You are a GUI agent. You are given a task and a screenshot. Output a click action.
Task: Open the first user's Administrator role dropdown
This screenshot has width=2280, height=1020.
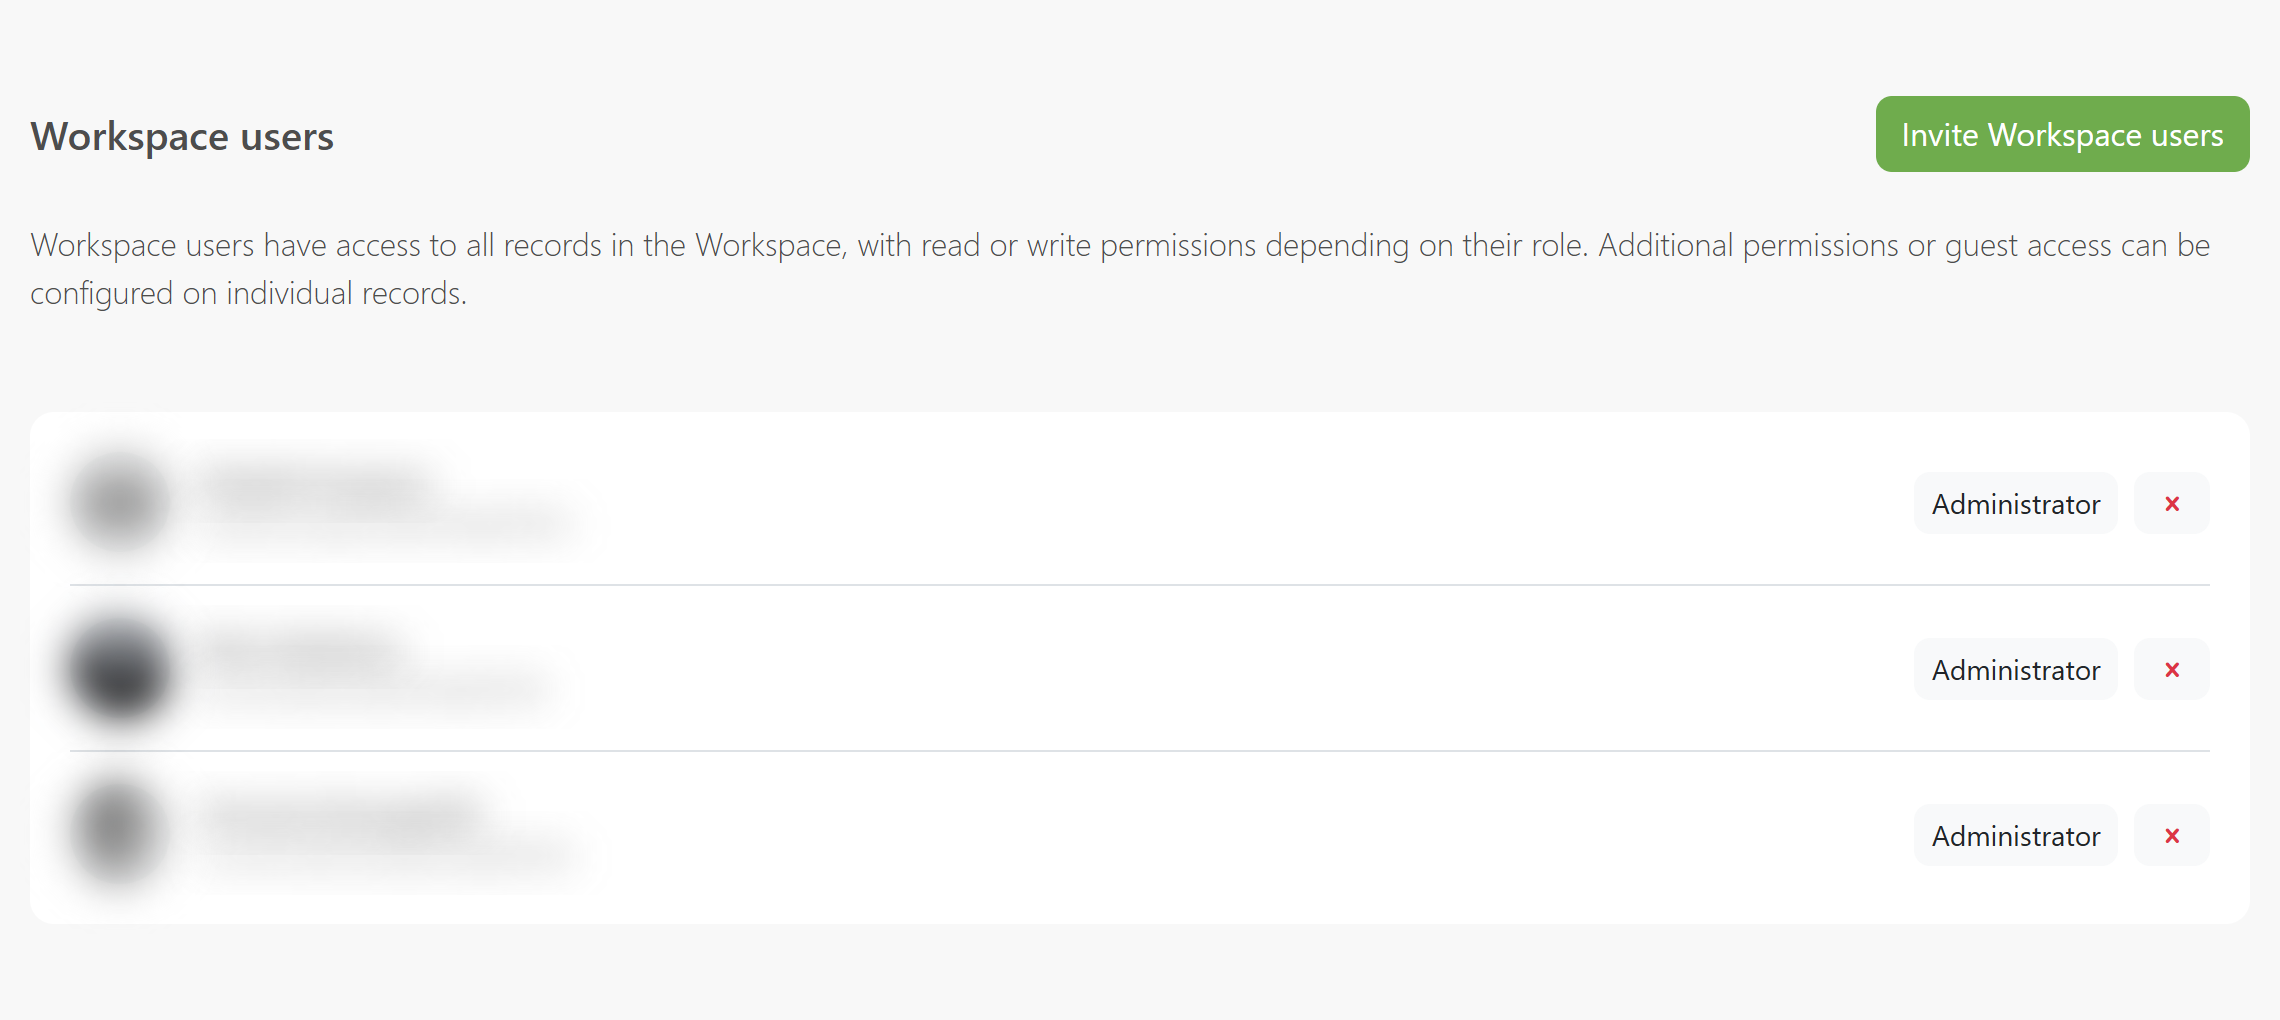coord(2016,503)
